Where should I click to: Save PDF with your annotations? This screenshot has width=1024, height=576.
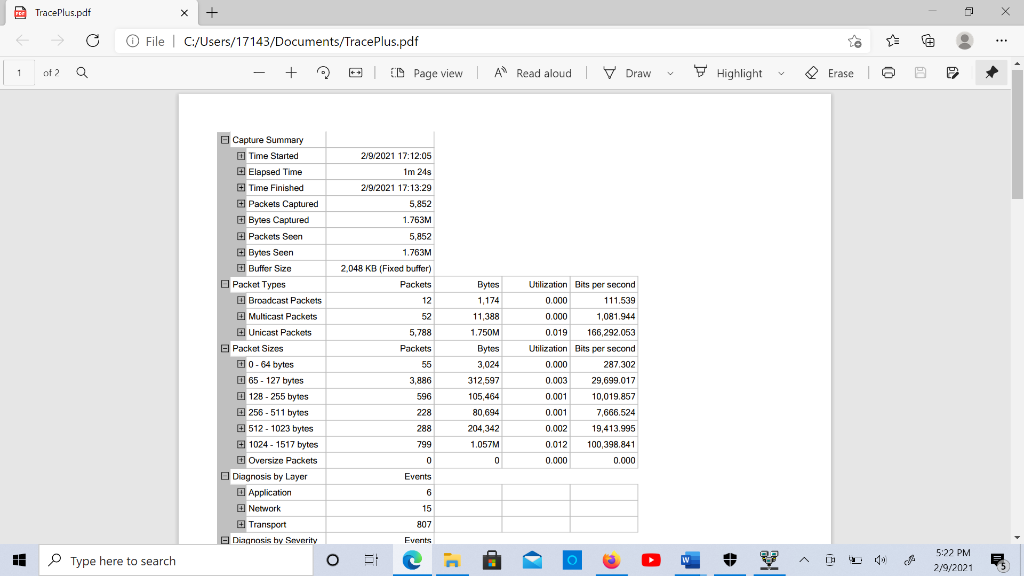click(950, 72)
